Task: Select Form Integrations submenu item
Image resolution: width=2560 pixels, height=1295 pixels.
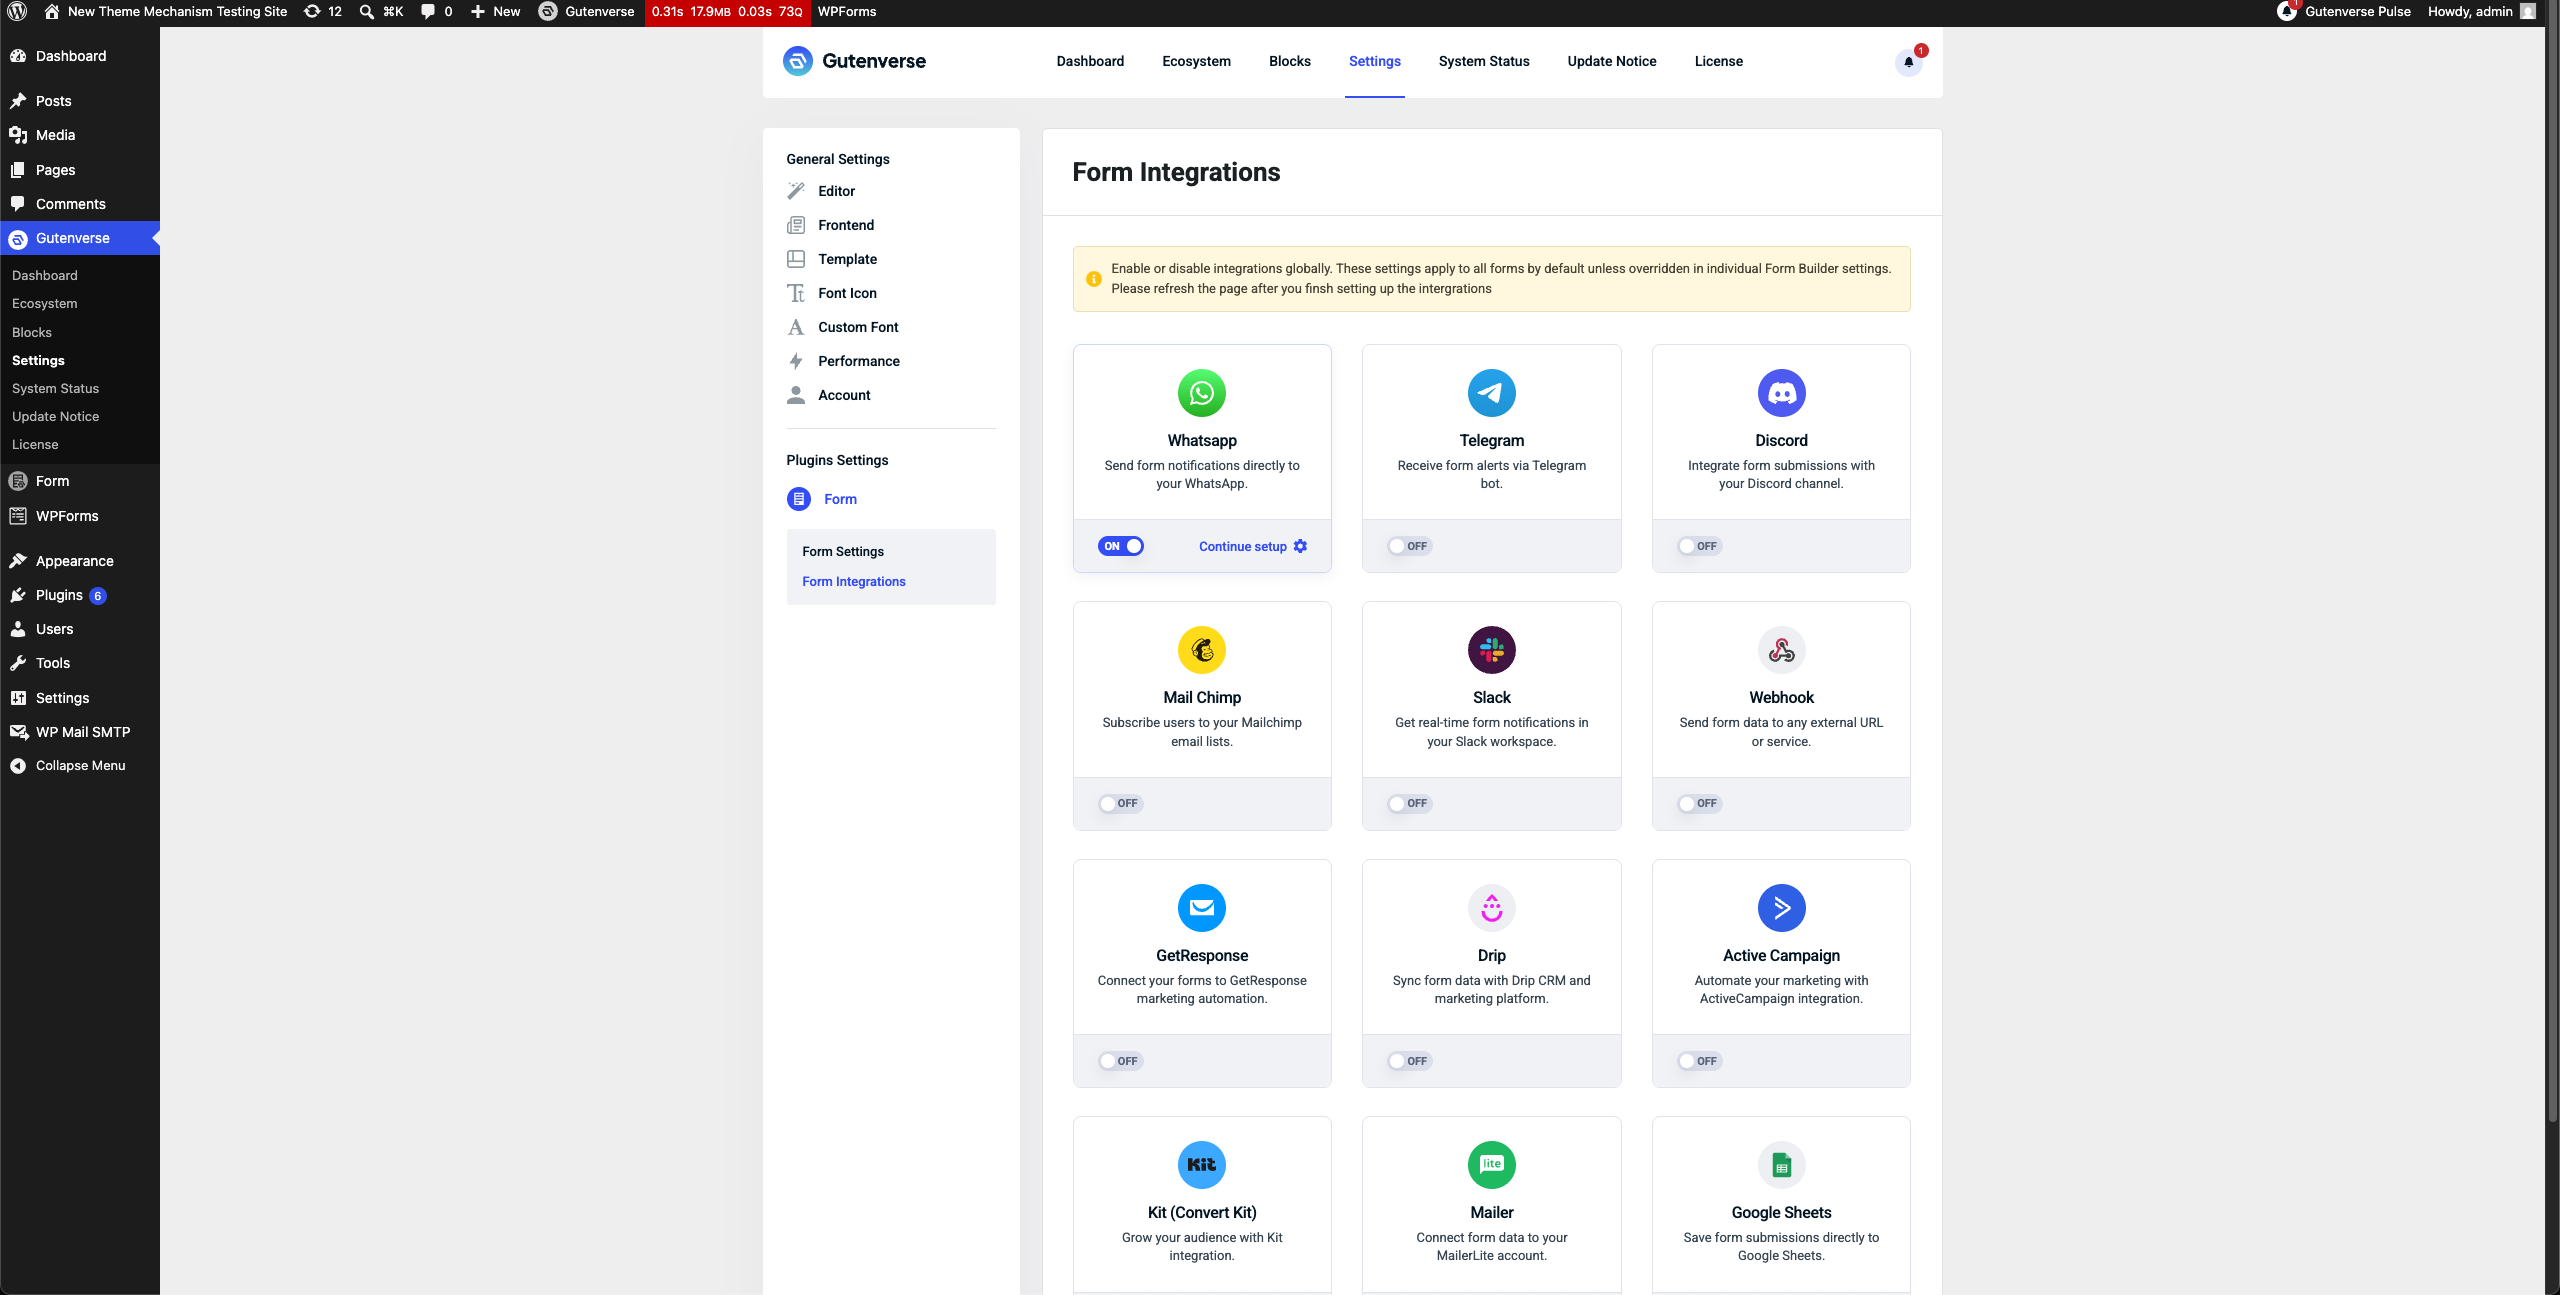Action: [x=854, y=581]
